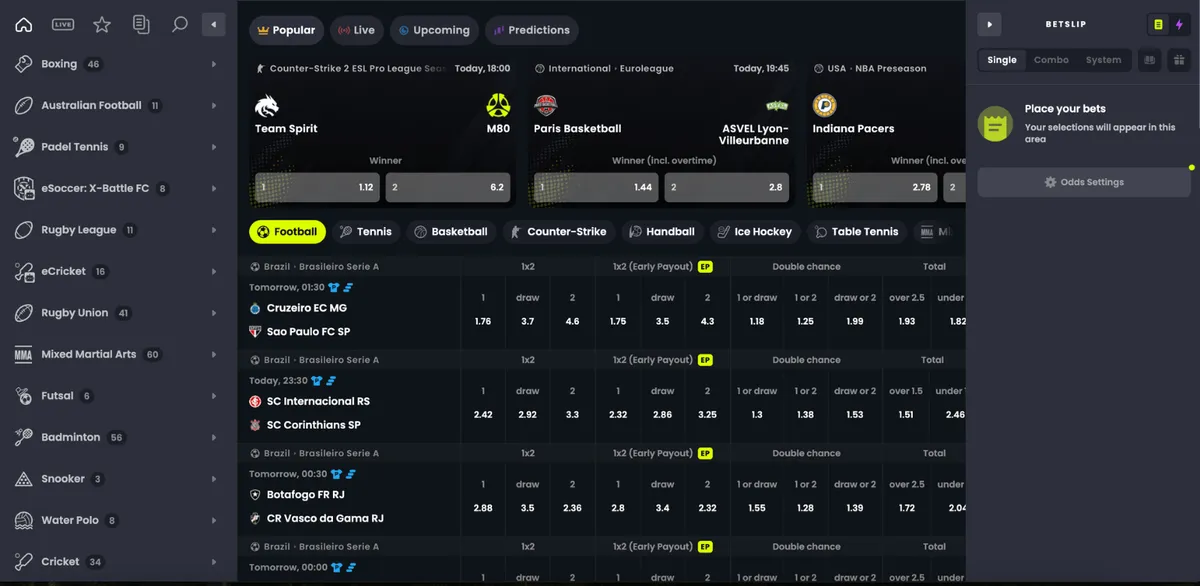Open Odds Settings in Betslip
Image resolution: width=1200 pixels, height=586 pixels.
point(1084,182)
